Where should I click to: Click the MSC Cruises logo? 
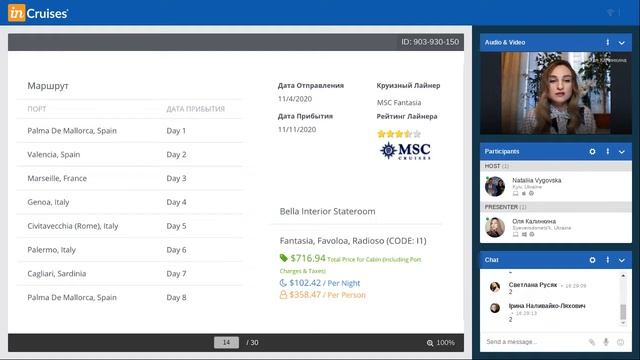point(405,151)
